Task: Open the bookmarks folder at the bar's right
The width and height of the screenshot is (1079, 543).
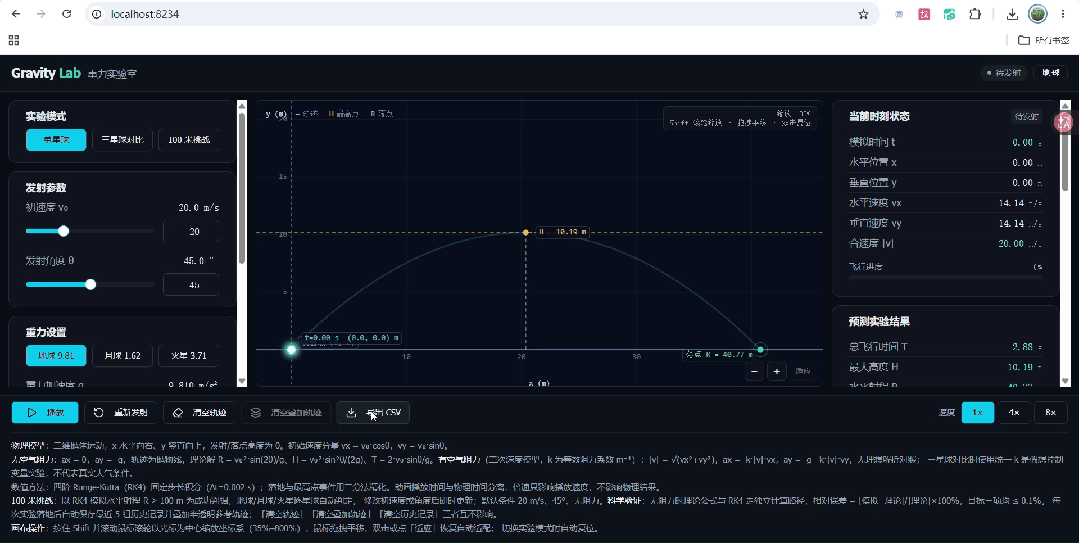Action: [x=1043, y=40]
